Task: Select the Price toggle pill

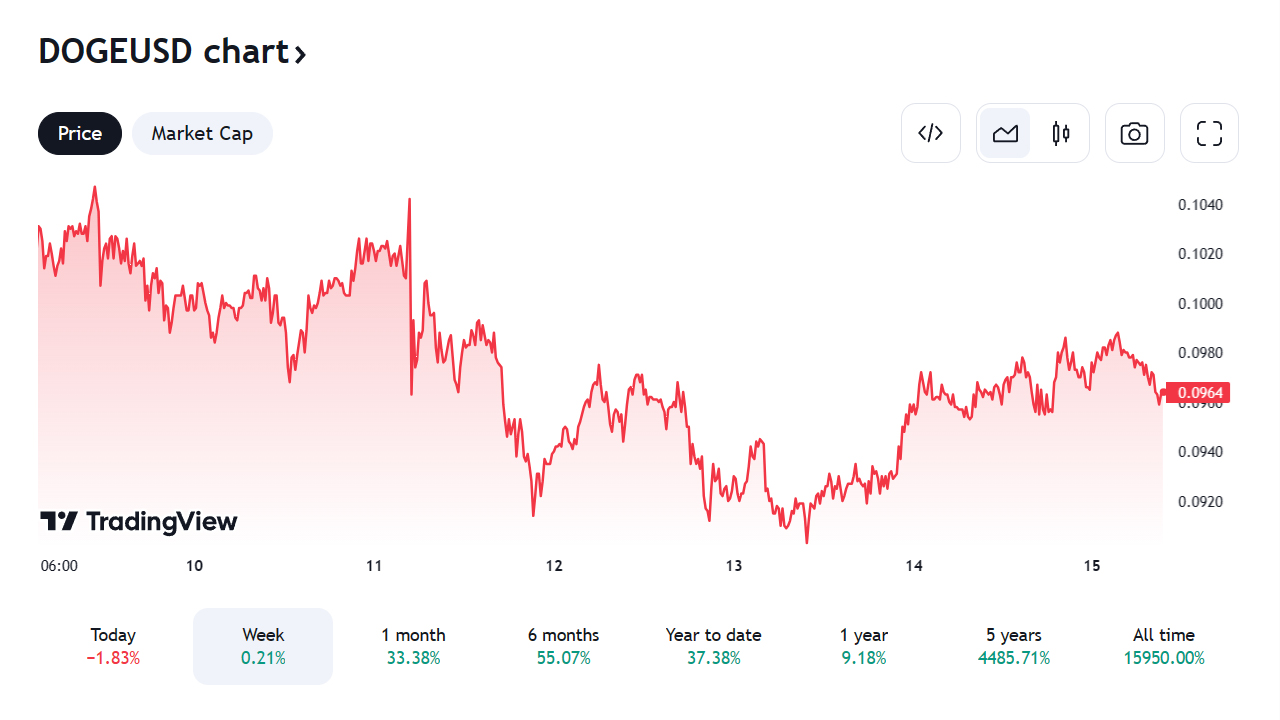Action: coord(80,133)
